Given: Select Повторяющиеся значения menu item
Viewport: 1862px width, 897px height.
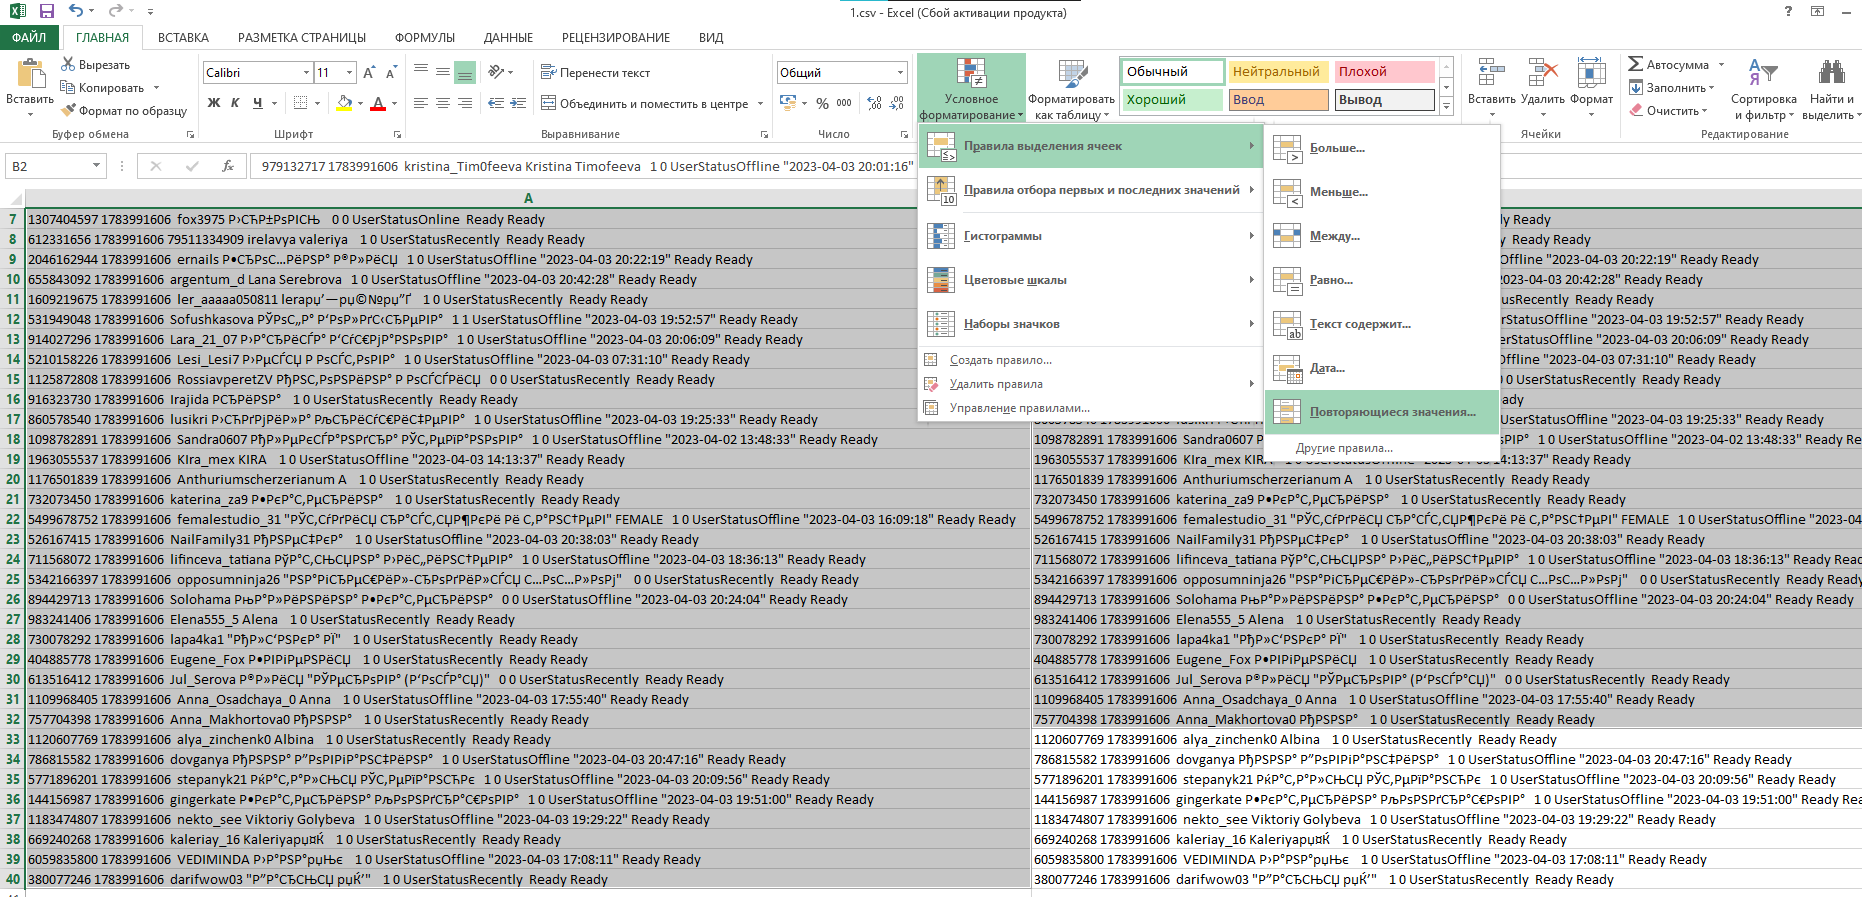Looking at the screenshot, I should [1392, 412].
